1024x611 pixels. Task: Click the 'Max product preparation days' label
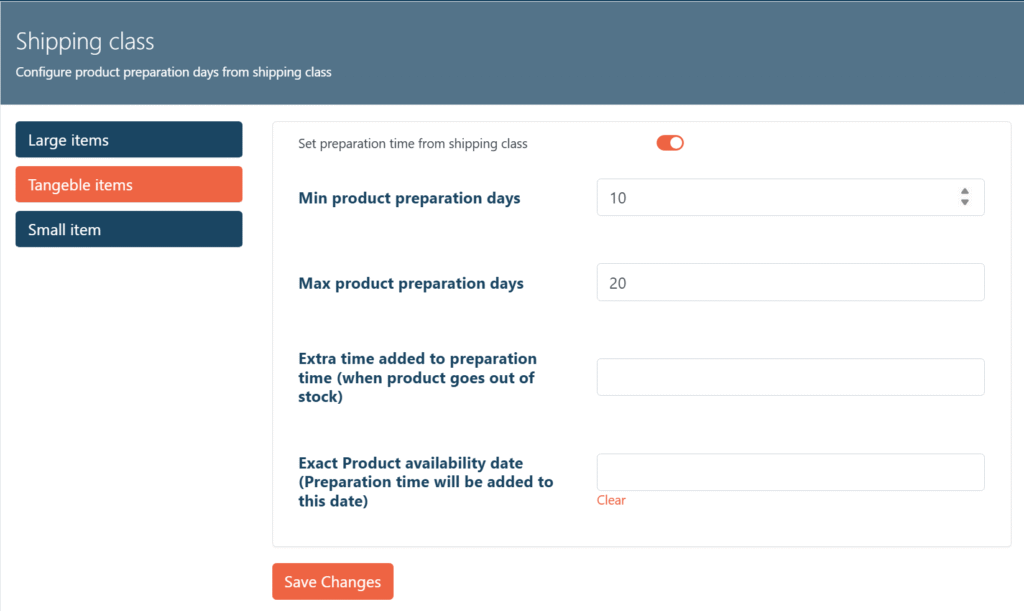click(411, 283)
